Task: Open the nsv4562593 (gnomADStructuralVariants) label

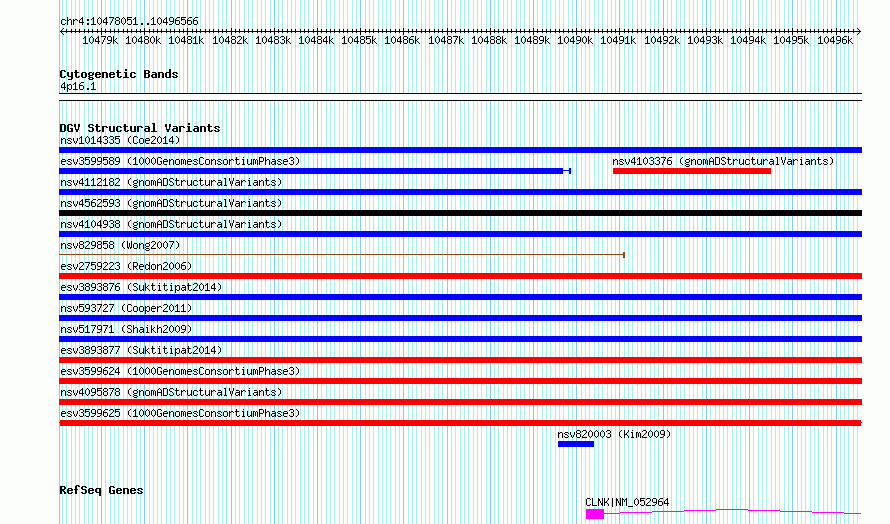Action: click(x=171, y=203)
